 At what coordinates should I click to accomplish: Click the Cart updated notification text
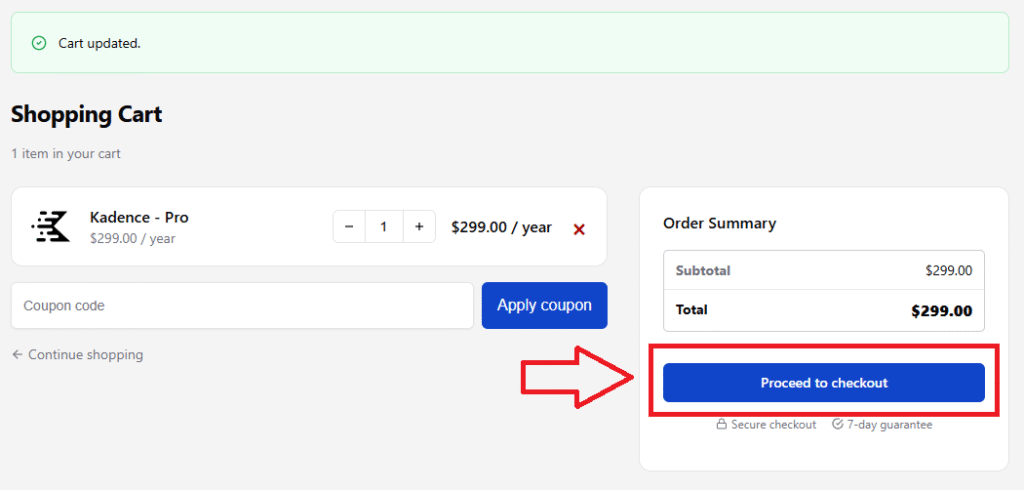[x=99, y=44]
